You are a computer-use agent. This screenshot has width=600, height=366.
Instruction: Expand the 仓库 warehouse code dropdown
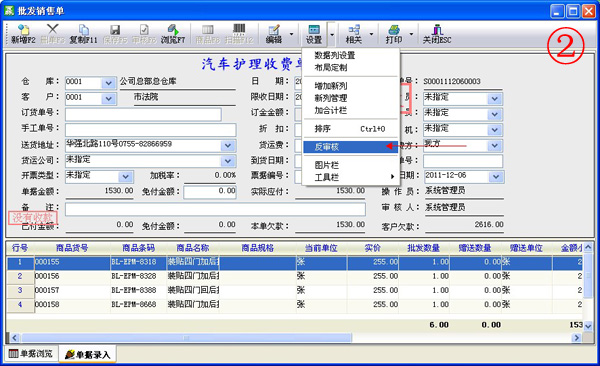point(109,83)
